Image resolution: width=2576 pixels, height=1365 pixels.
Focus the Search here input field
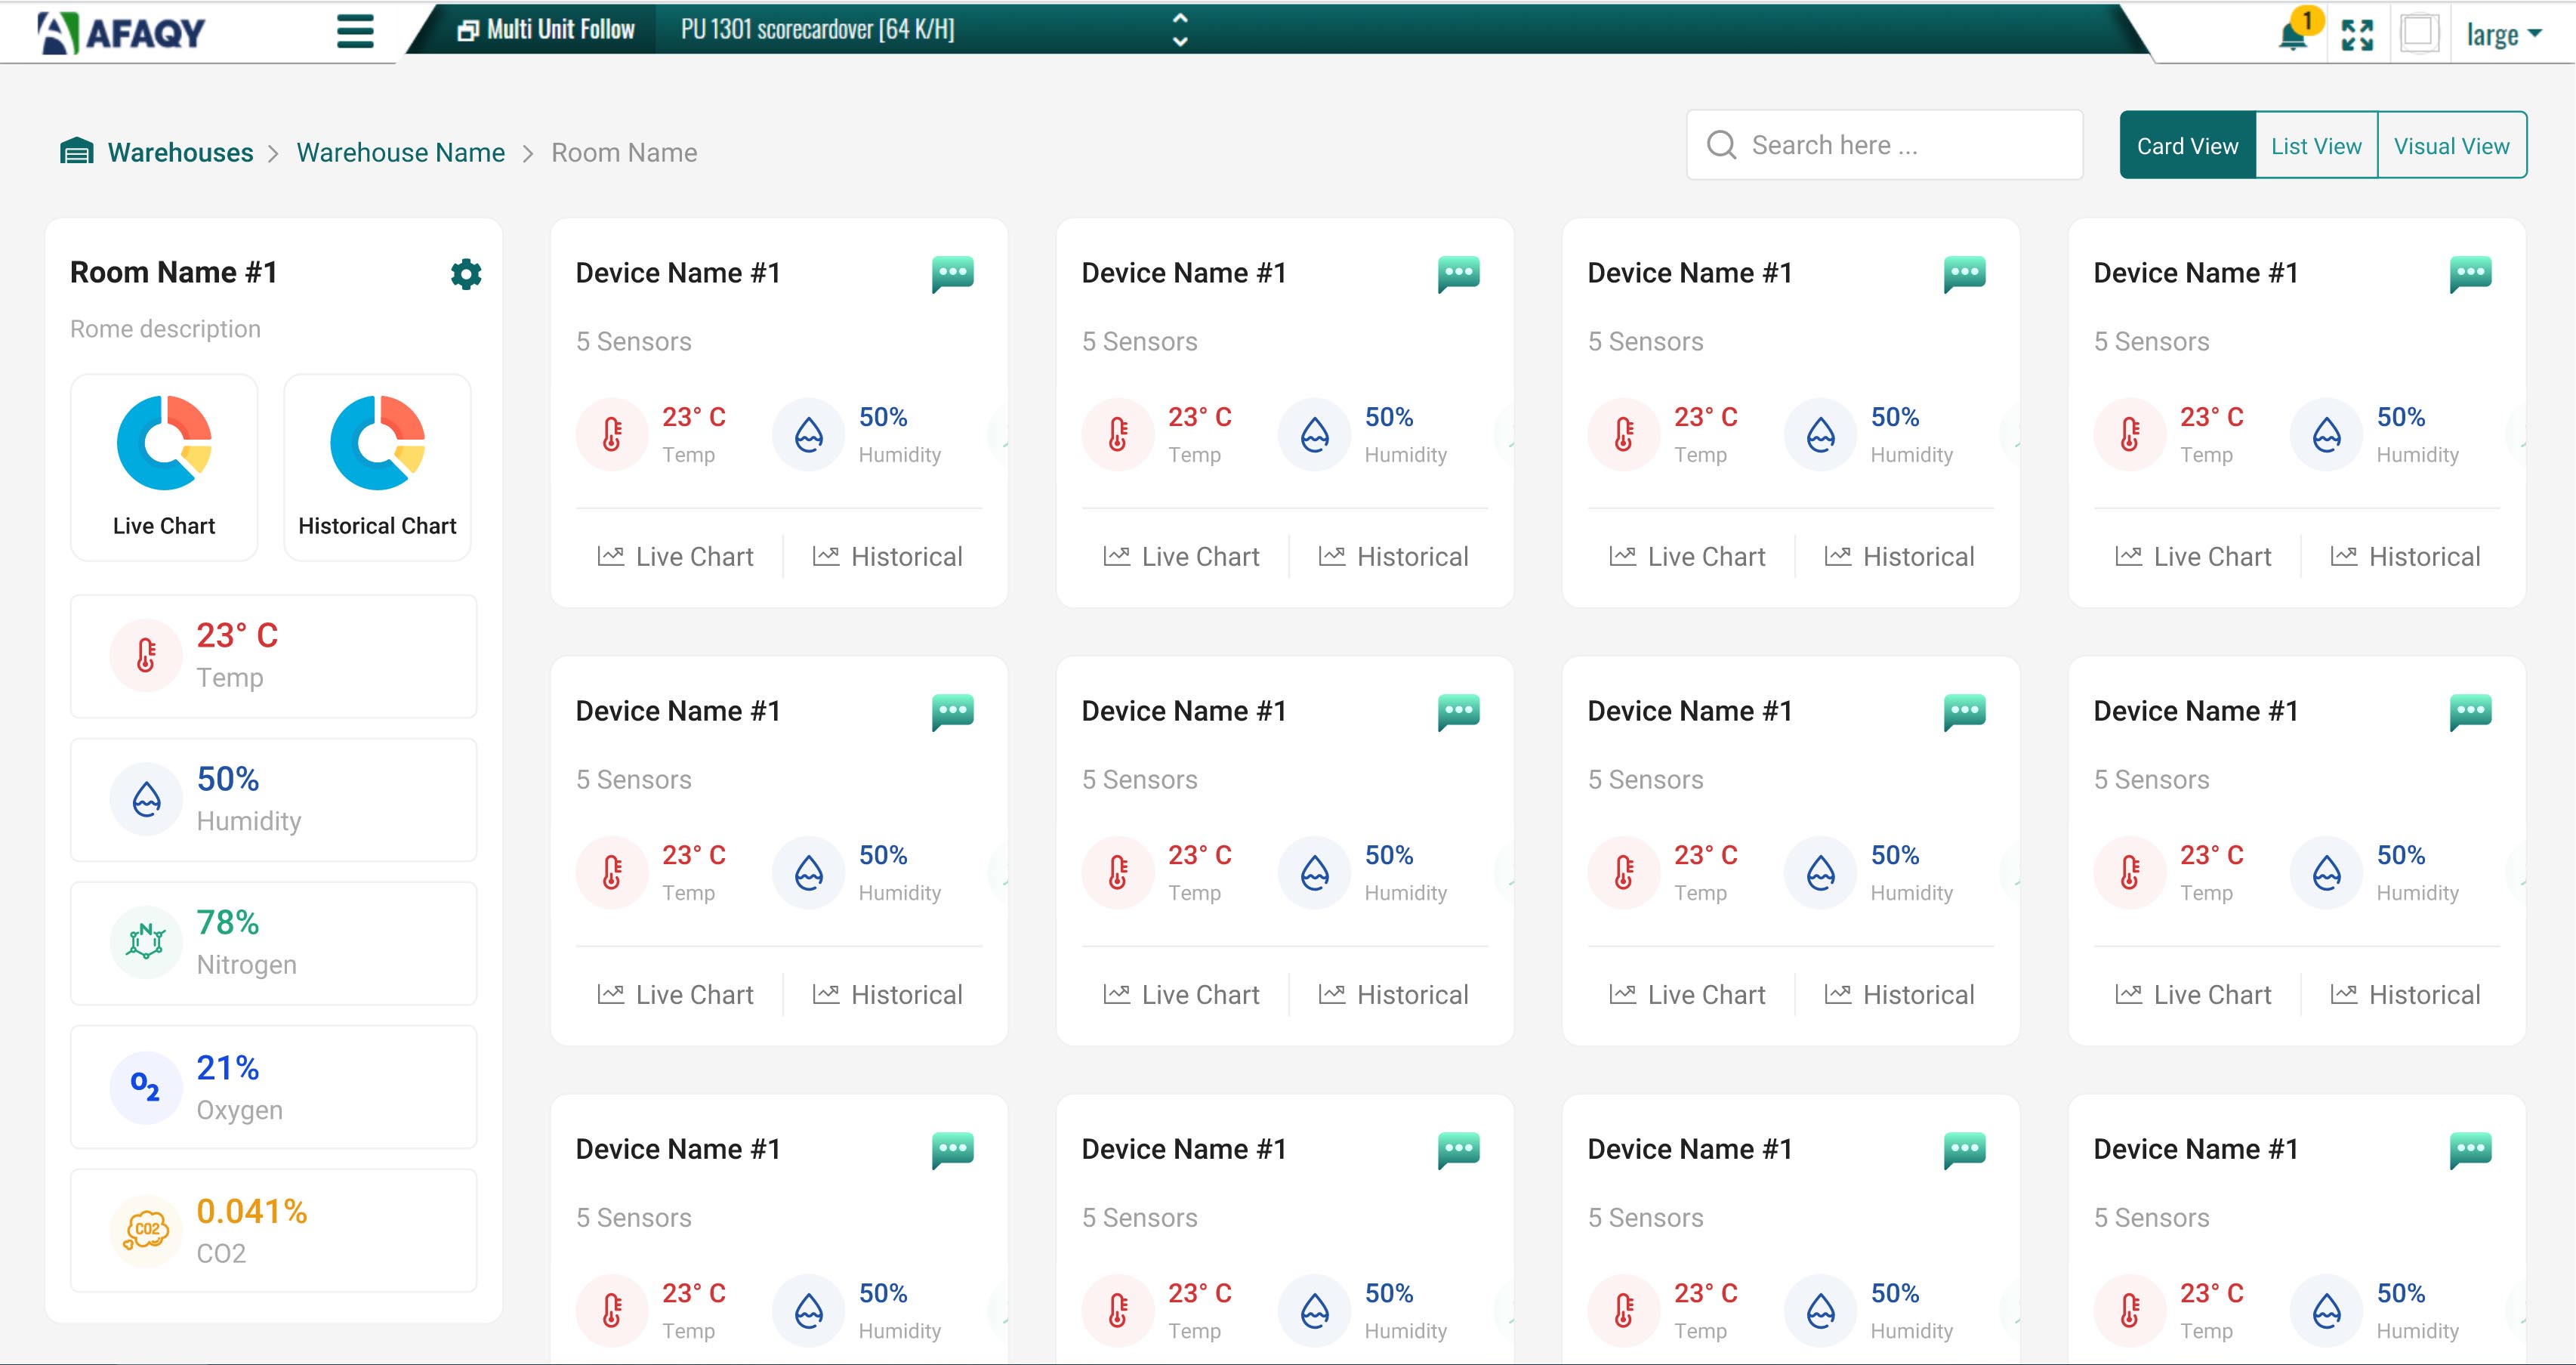click(1884, 145)
